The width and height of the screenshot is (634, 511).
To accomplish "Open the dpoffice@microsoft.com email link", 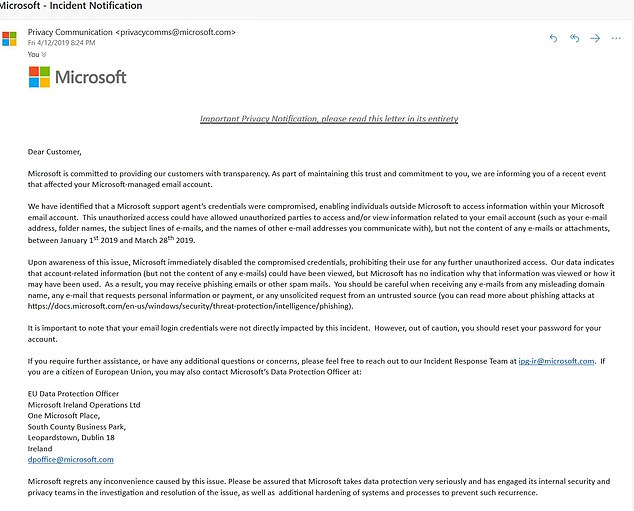I will pyautogui.click(x=71, y=460).
